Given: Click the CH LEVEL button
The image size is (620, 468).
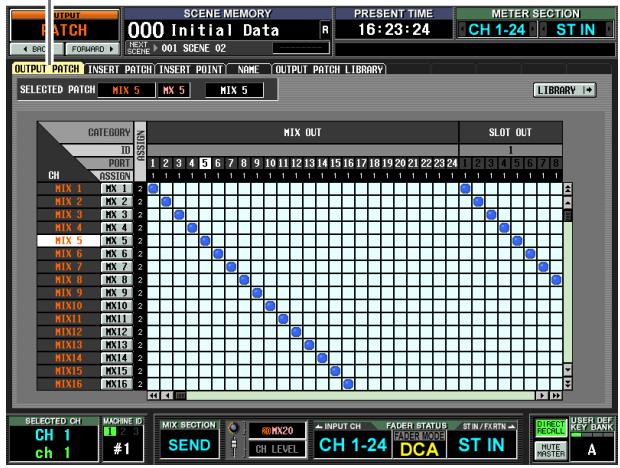Looking at the screenshot, I should (x=277, y=449).
